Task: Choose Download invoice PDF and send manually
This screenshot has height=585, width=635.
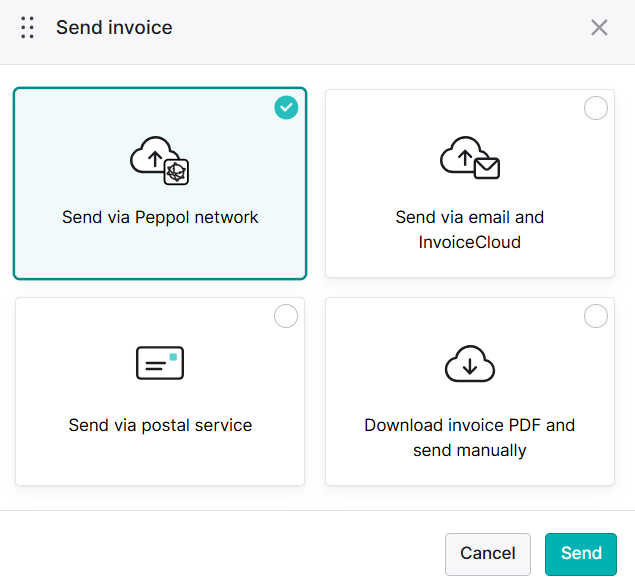Action: click(x=470, y=438)
